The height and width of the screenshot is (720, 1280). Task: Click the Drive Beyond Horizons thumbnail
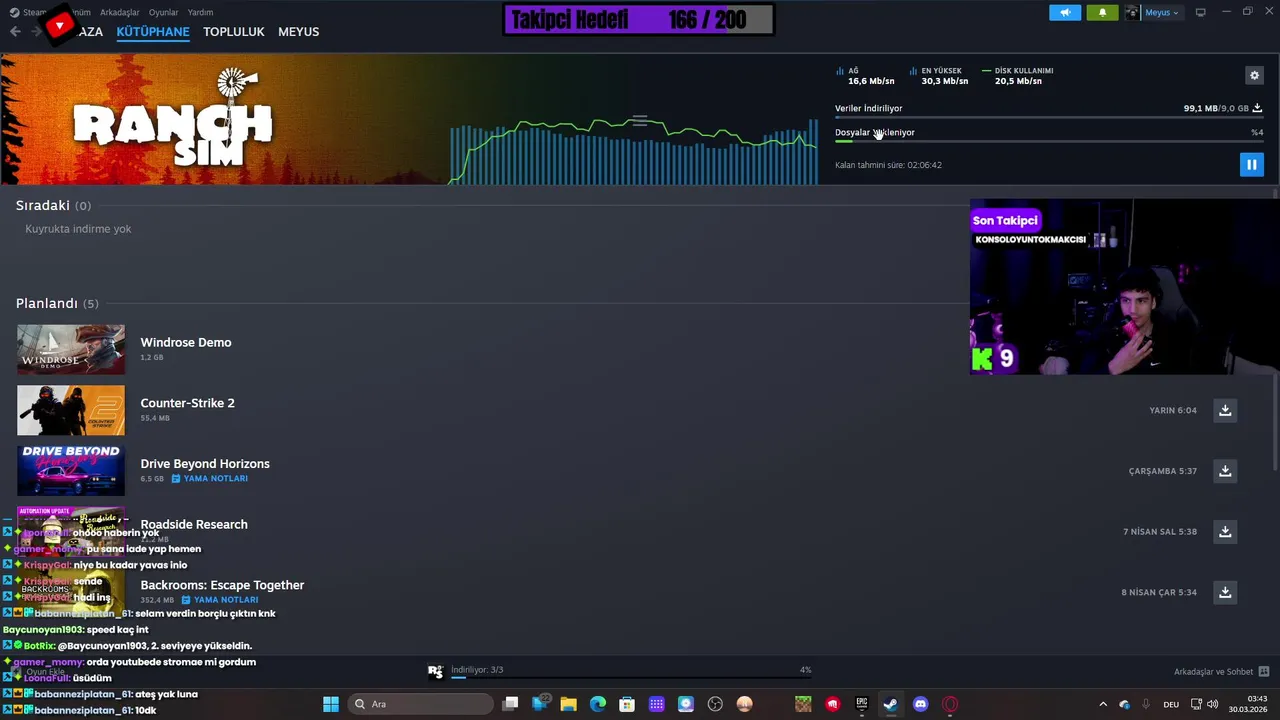71,471
